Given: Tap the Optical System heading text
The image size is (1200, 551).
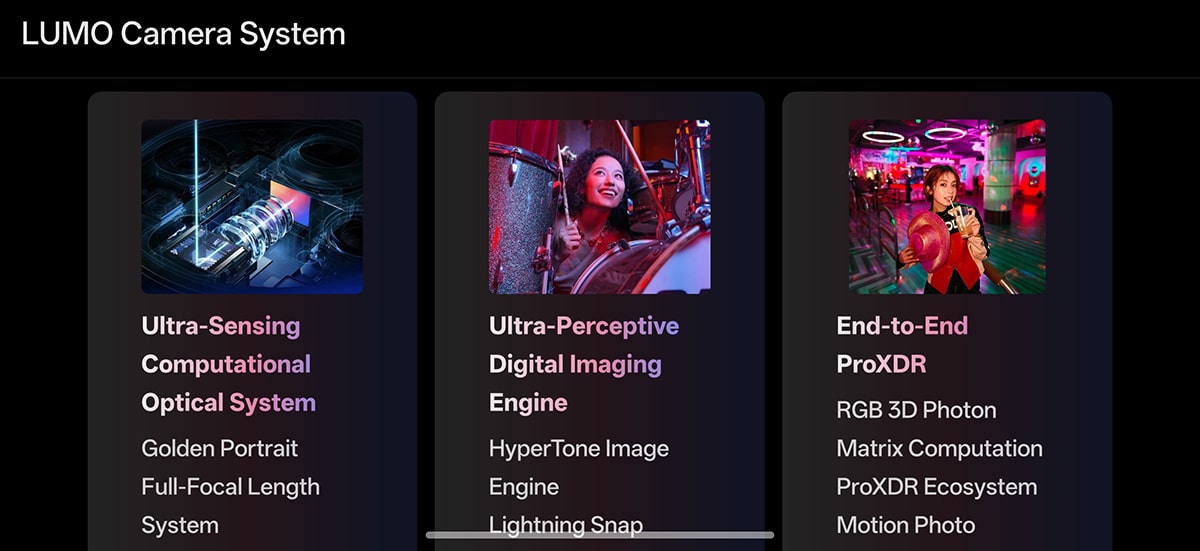Looking at the screenshot, I should [x=228, y=403].
